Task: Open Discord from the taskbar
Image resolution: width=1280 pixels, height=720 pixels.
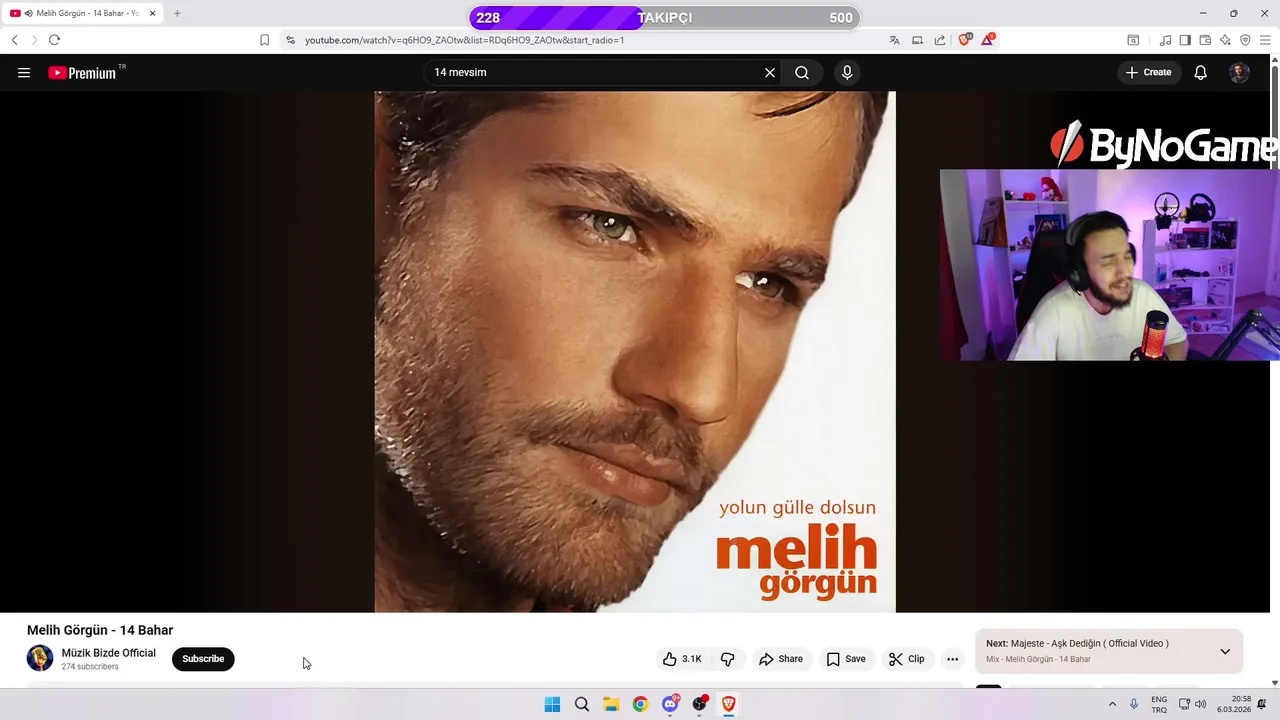Action: tap(670, 704)
